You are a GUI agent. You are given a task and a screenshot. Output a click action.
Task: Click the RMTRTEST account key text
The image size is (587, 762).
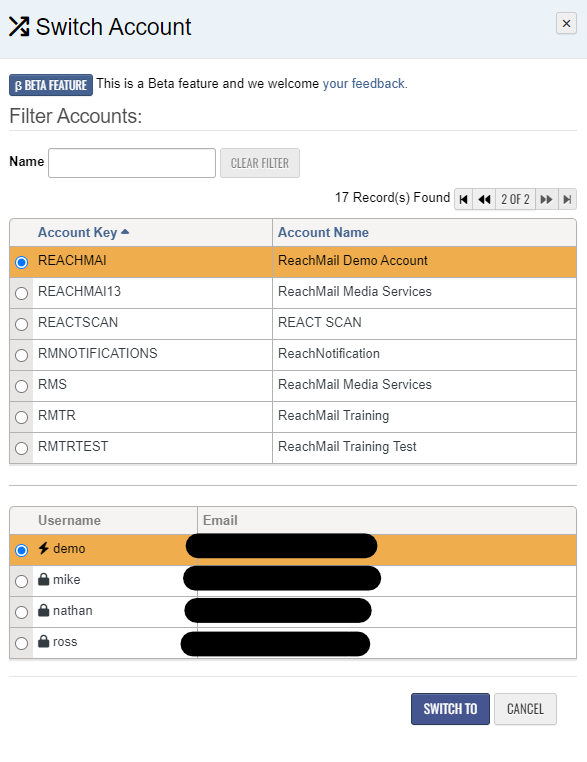pyautogui.click(x=73, y=447)
